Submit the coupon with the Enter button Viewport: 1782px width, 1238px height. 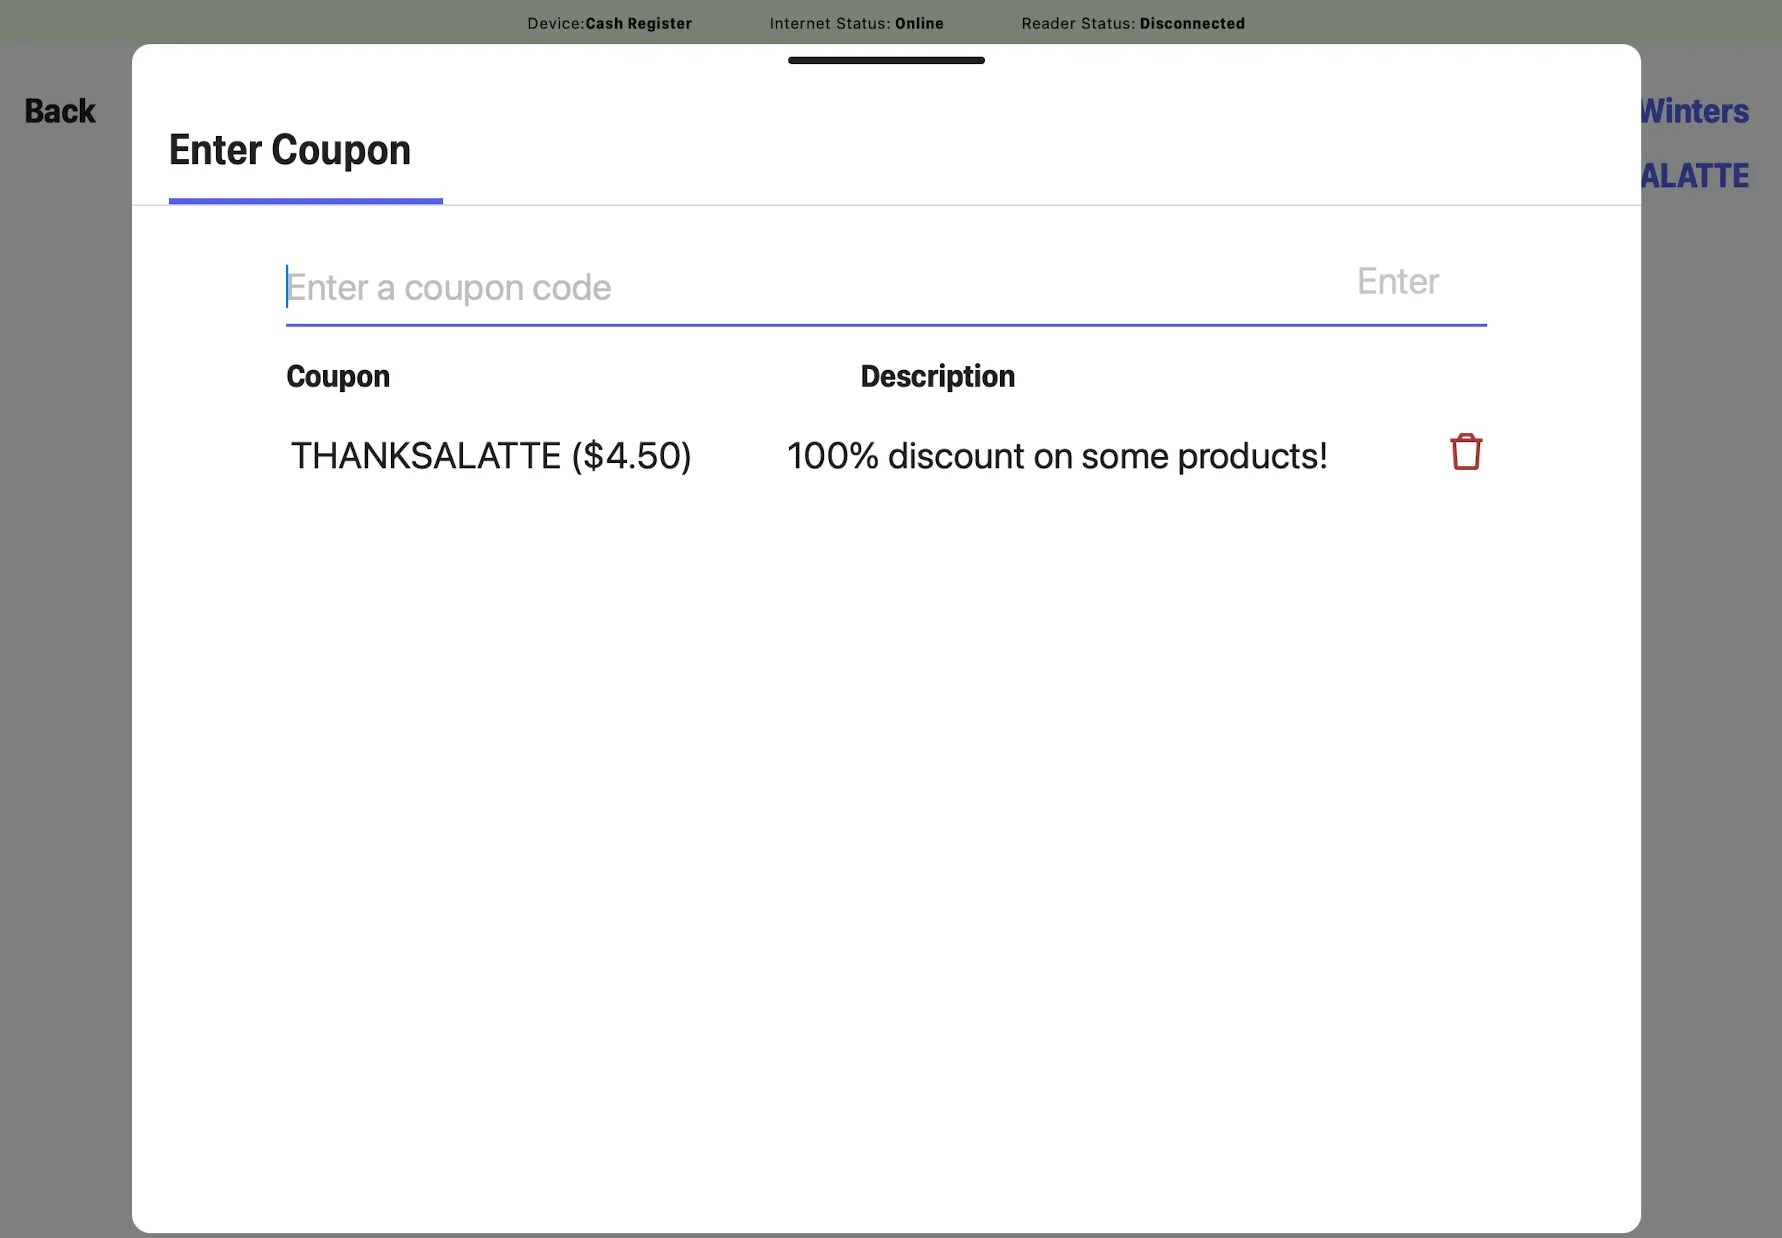click(x=1398, y=282)
